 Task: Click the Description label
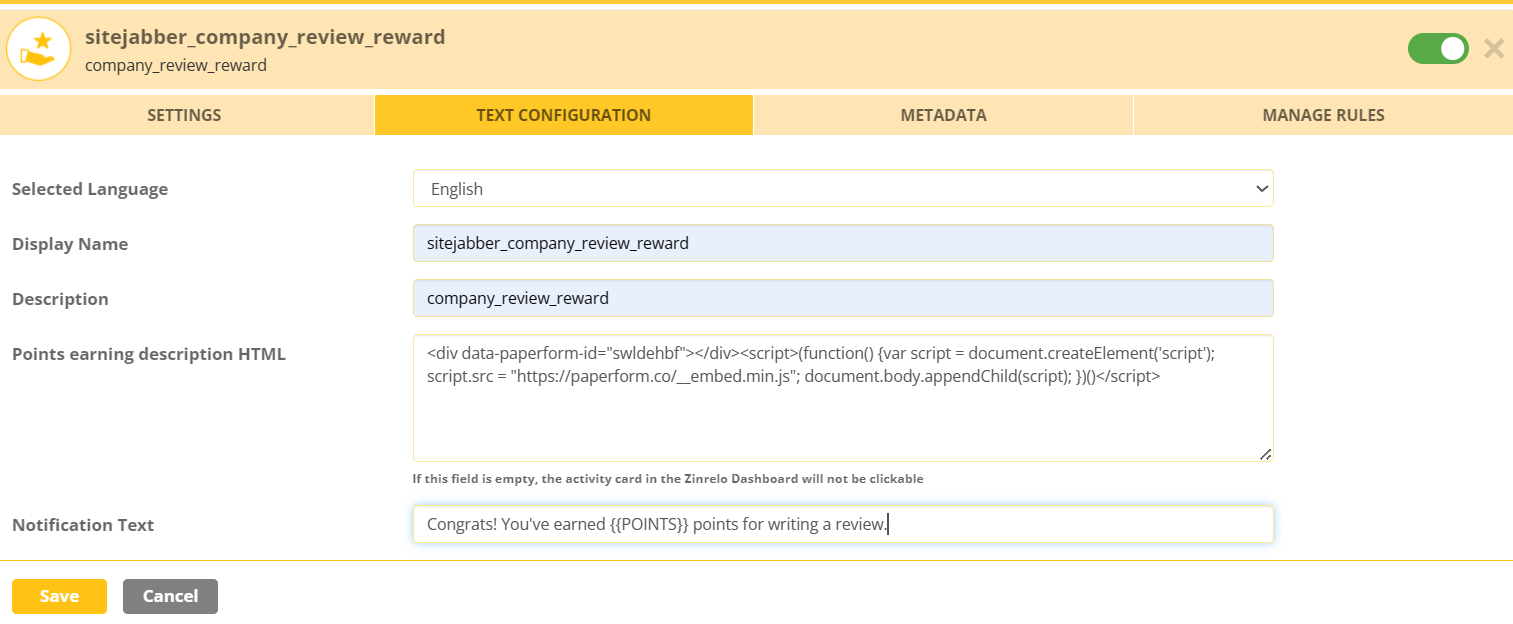pos(60,299)
